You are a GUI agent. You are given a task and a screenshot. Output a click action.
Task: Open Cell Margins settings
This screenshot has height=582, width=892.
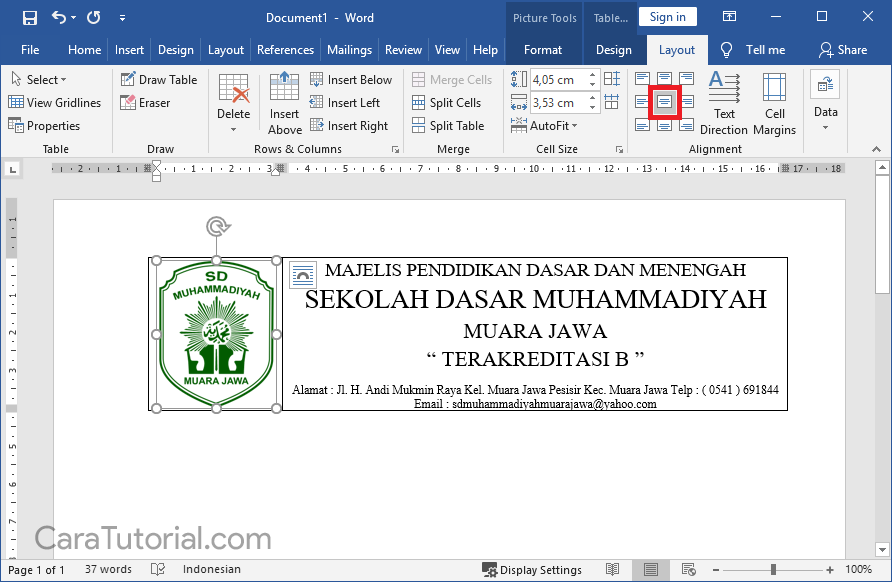pos(774,104)
